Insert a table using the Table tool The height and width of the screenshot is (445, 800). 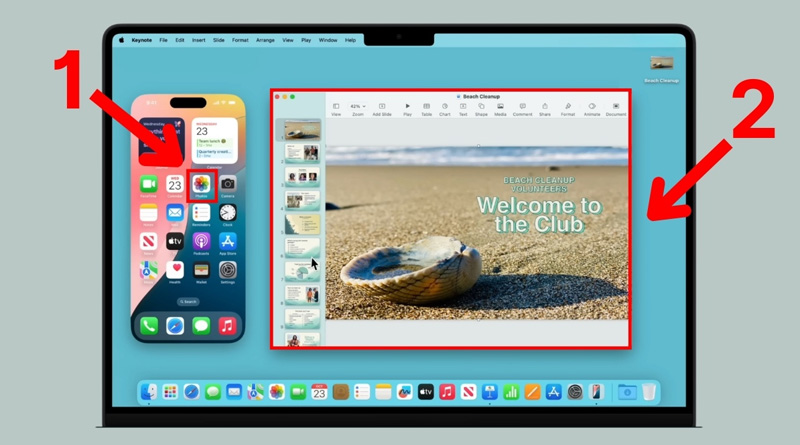pyautogui.click(x=427, y=109)
